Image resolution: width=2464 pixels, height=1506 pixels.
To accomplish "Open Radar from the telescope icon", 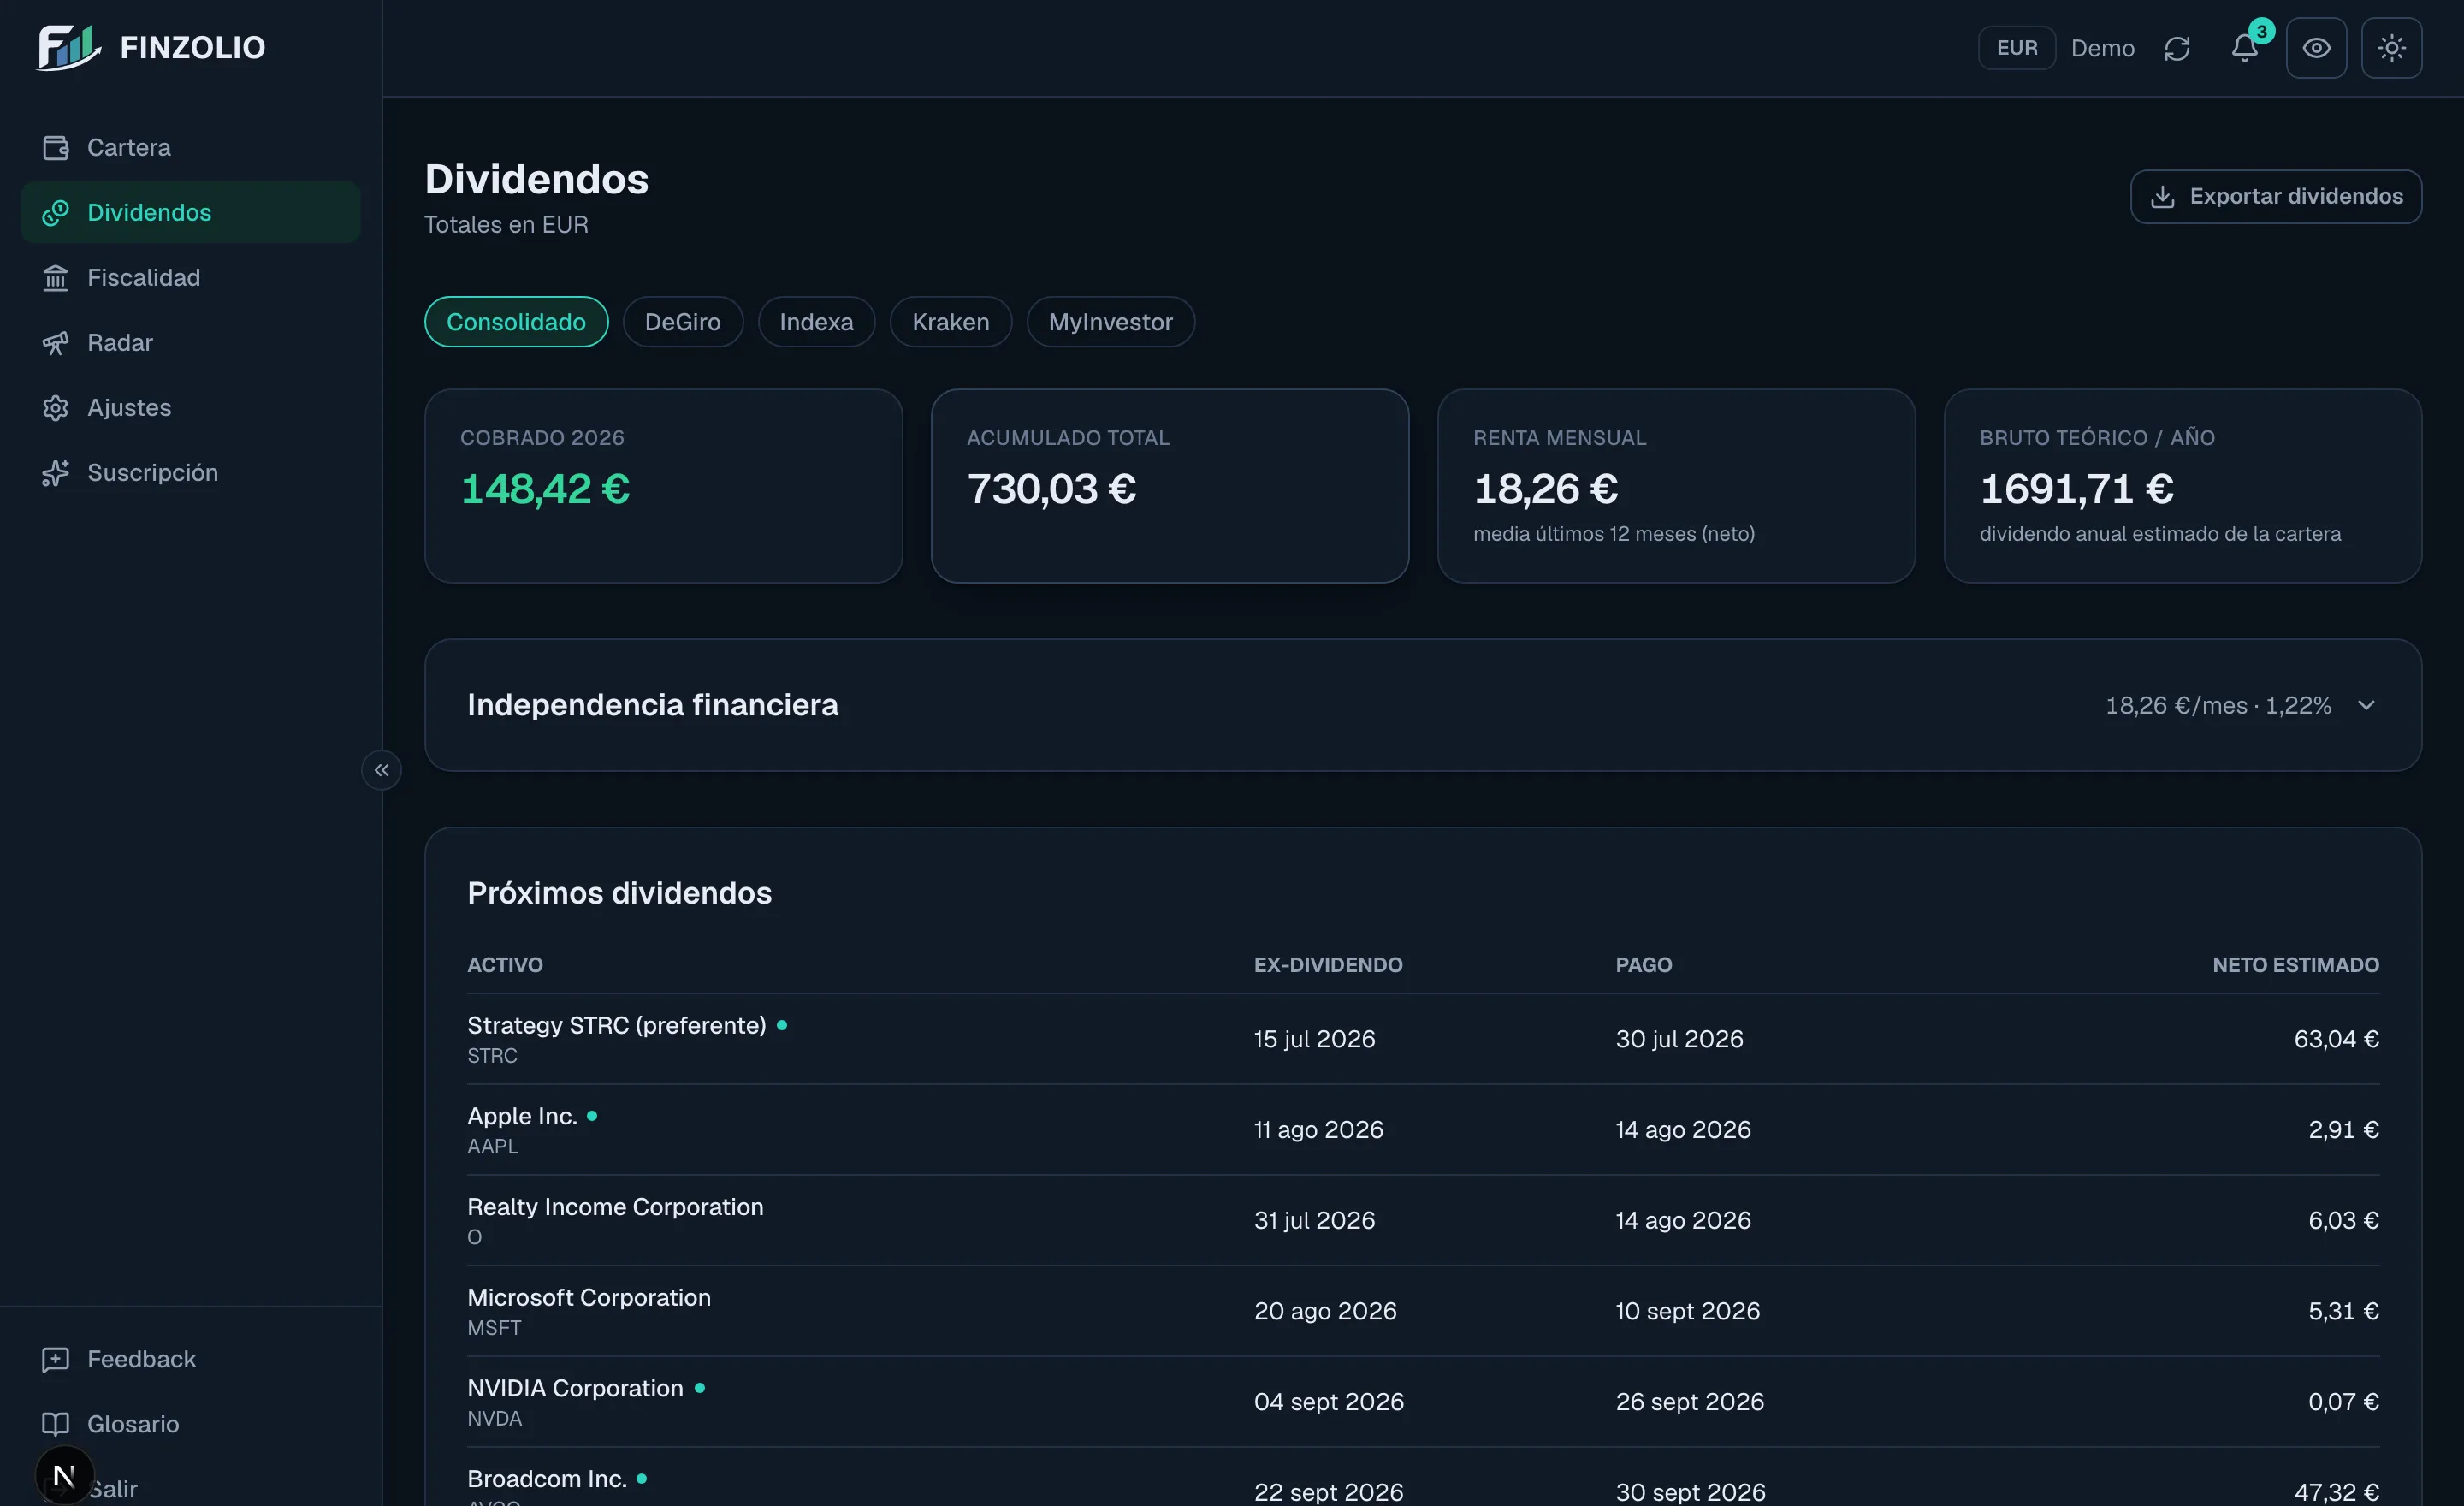I will 55,343.
